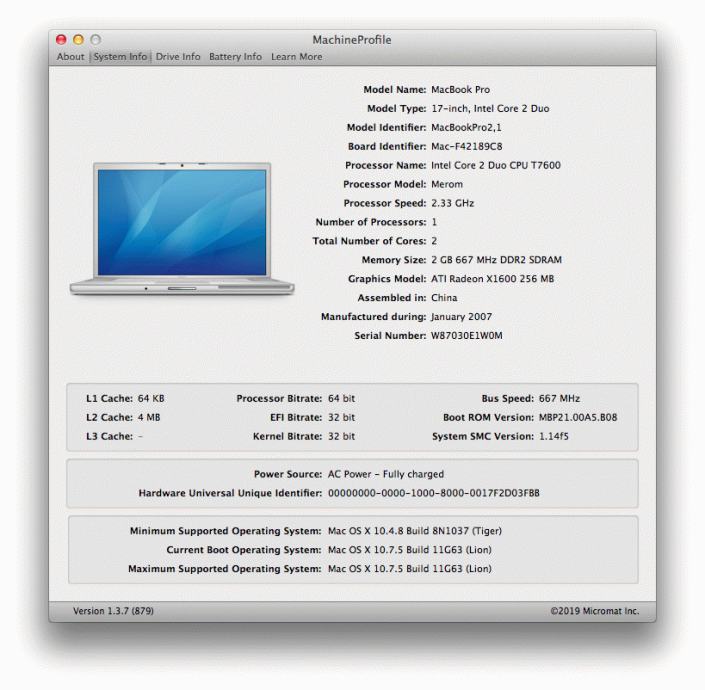The width and height of the screenshot is (705, 690).
Task: Select the Model Identifier 'MacBookPro2,1'
Action: [466, 128]
